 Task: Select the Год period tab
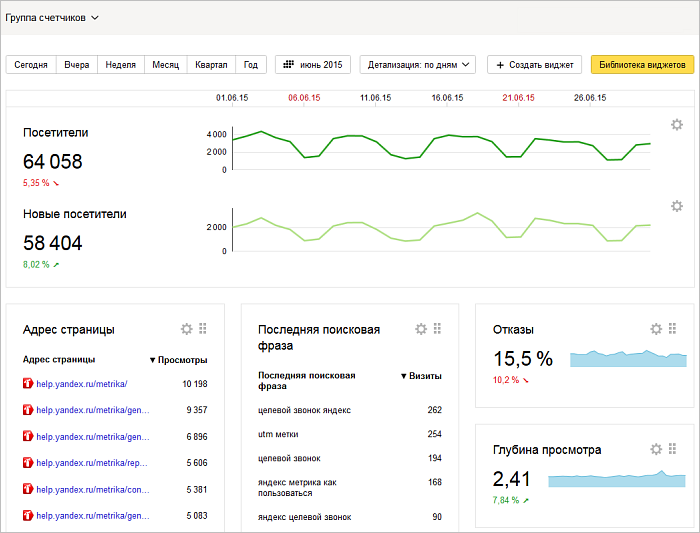[251, 64]
